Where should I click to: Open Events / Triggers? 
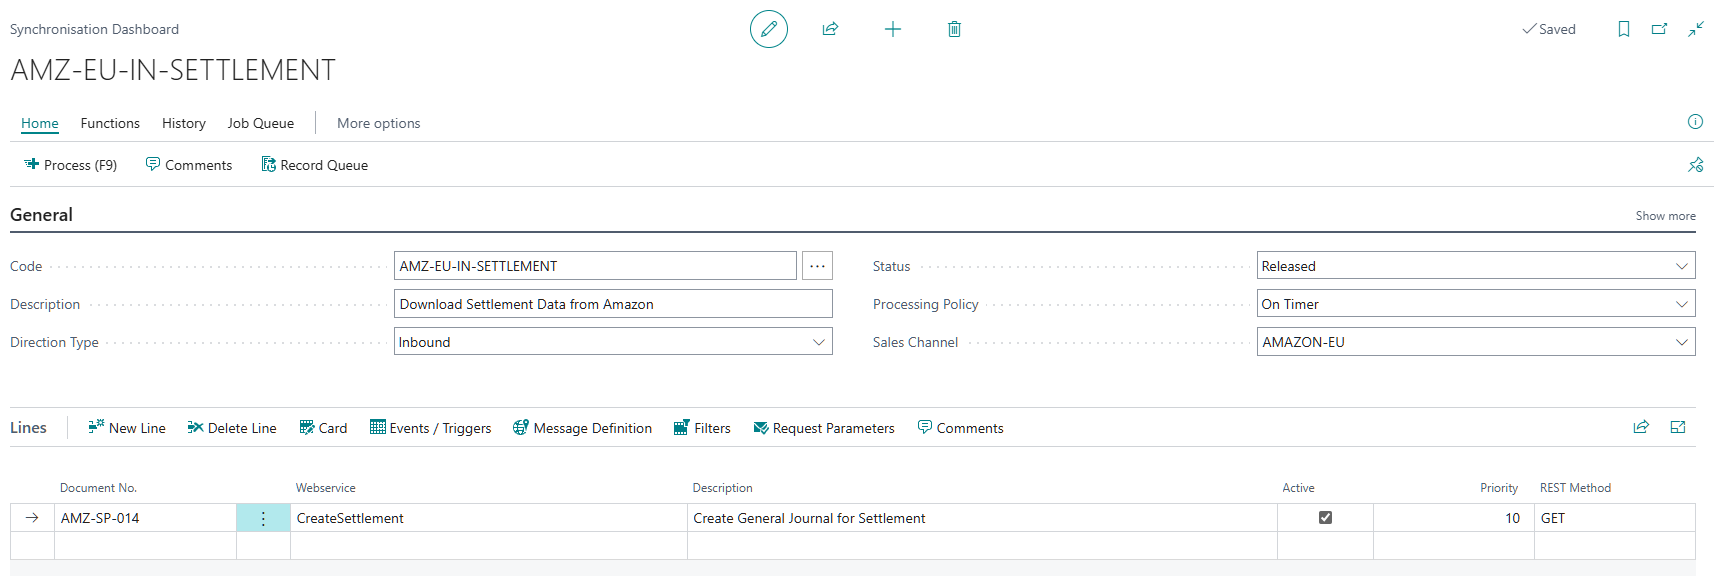pos(431,428)
